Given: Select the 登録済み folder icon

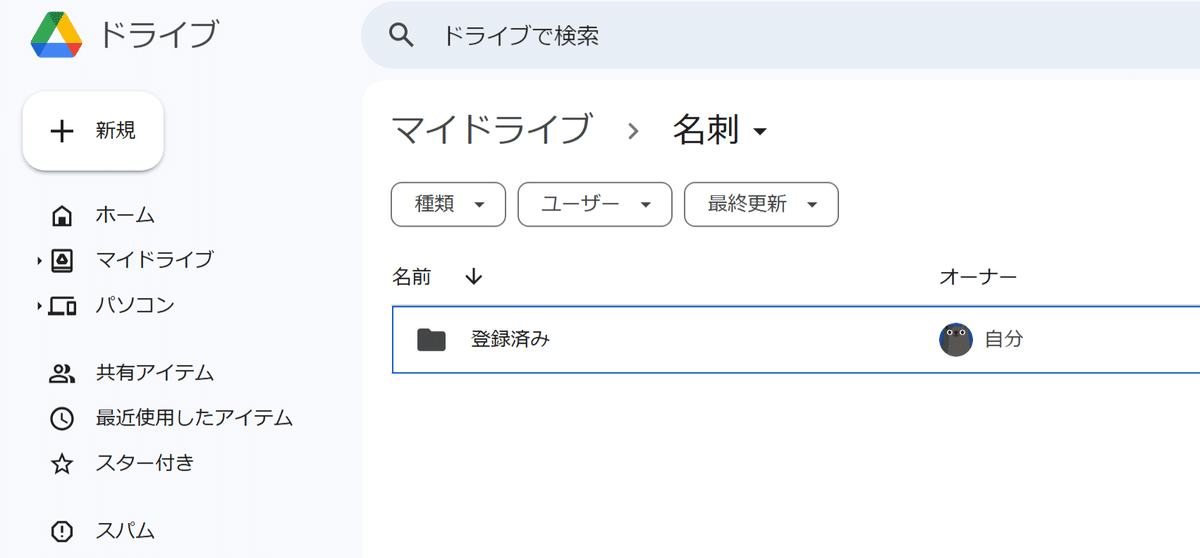Looking at the screenshot, I should 431,340.
